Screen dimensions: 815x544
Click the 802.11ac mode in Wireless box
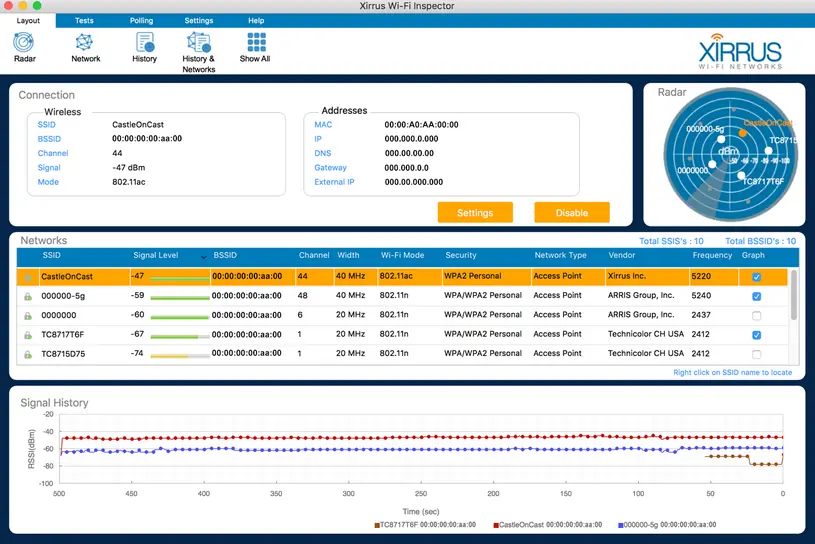[129, 182]
